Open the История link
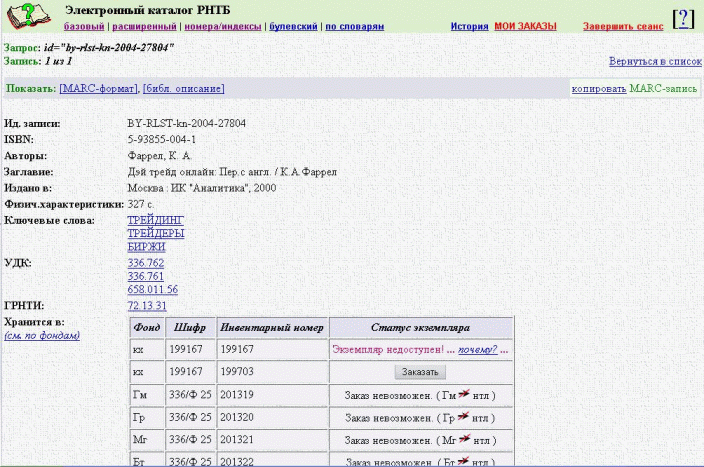This screenshot has height=467, width=704. click(469, 26)
